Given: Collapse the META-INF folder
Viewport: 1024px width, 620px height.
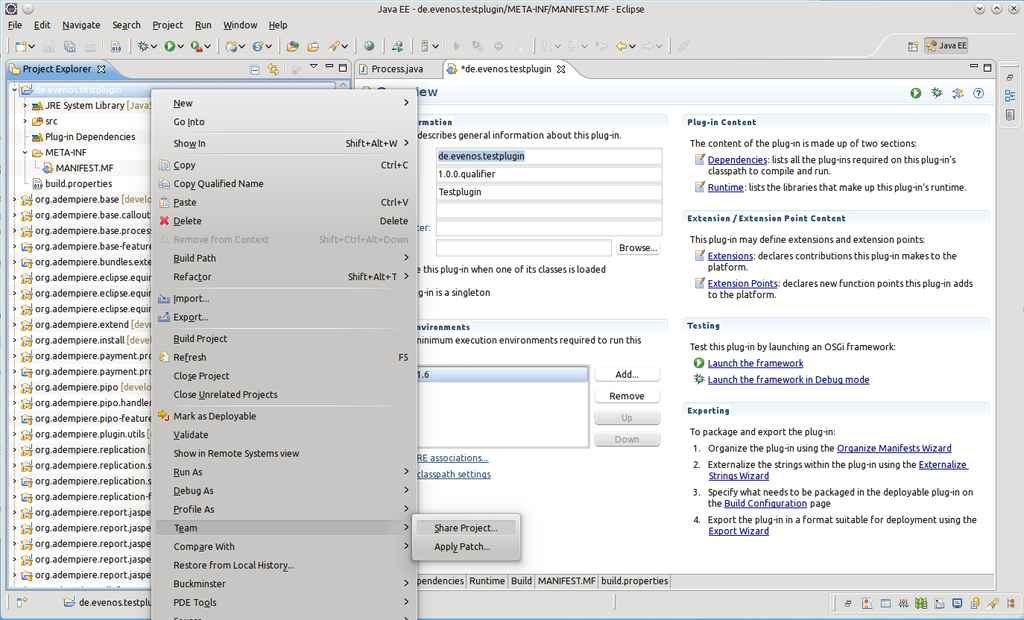Looking at the screenshot, I should 25,152.
